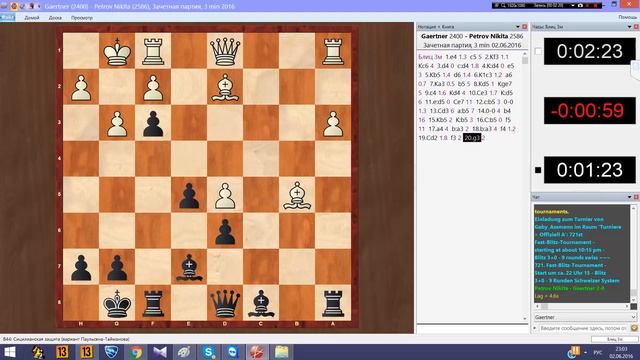640x360 pixels.
Task: Select the black bishop on c8
Action: (261, 303)
